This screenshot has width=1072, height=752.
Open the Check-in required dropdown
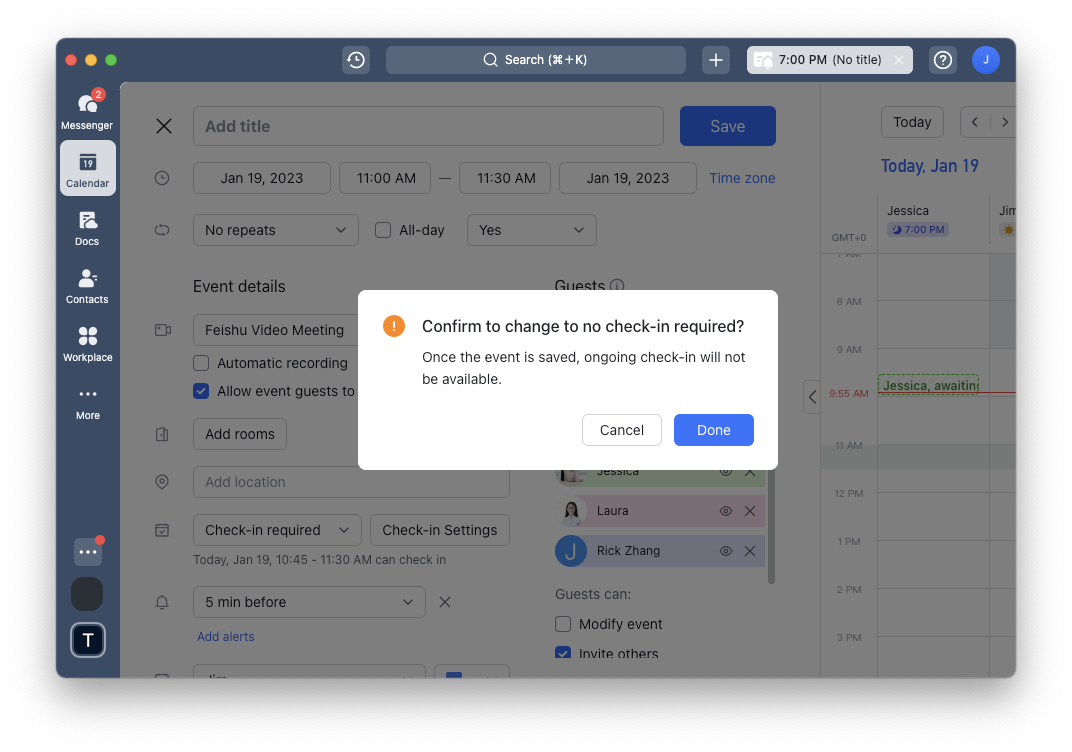[x=276, y=530]
